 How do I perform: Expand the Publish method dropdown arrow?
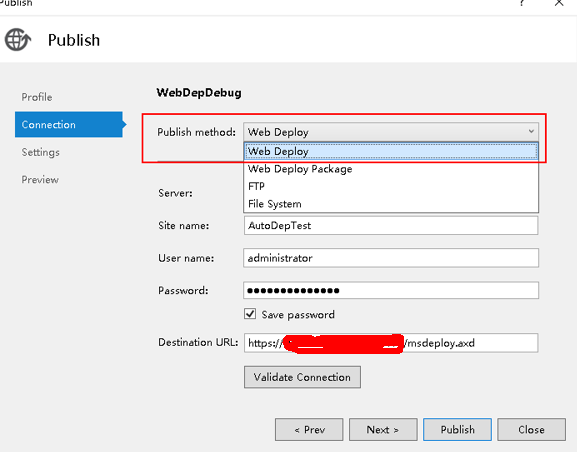(531, 131)
